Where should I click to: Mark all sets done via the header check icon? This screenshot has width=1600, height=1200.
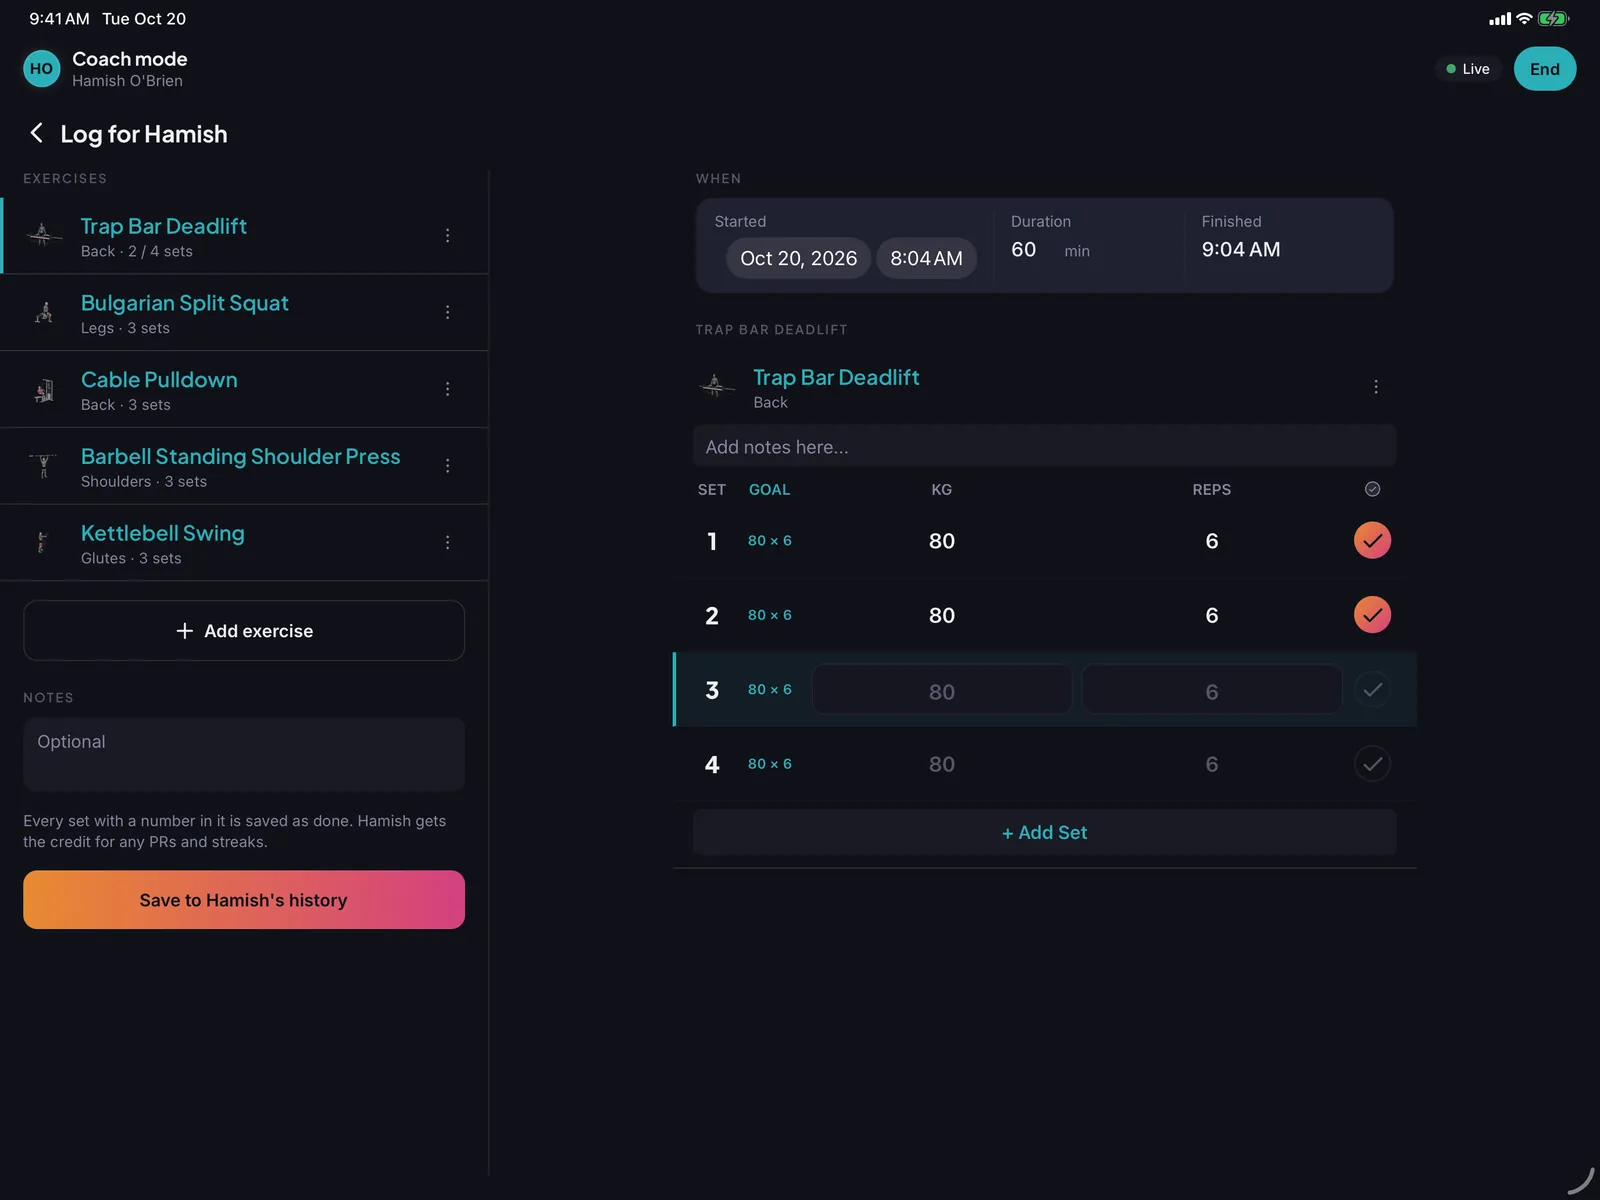(1372, 489)
